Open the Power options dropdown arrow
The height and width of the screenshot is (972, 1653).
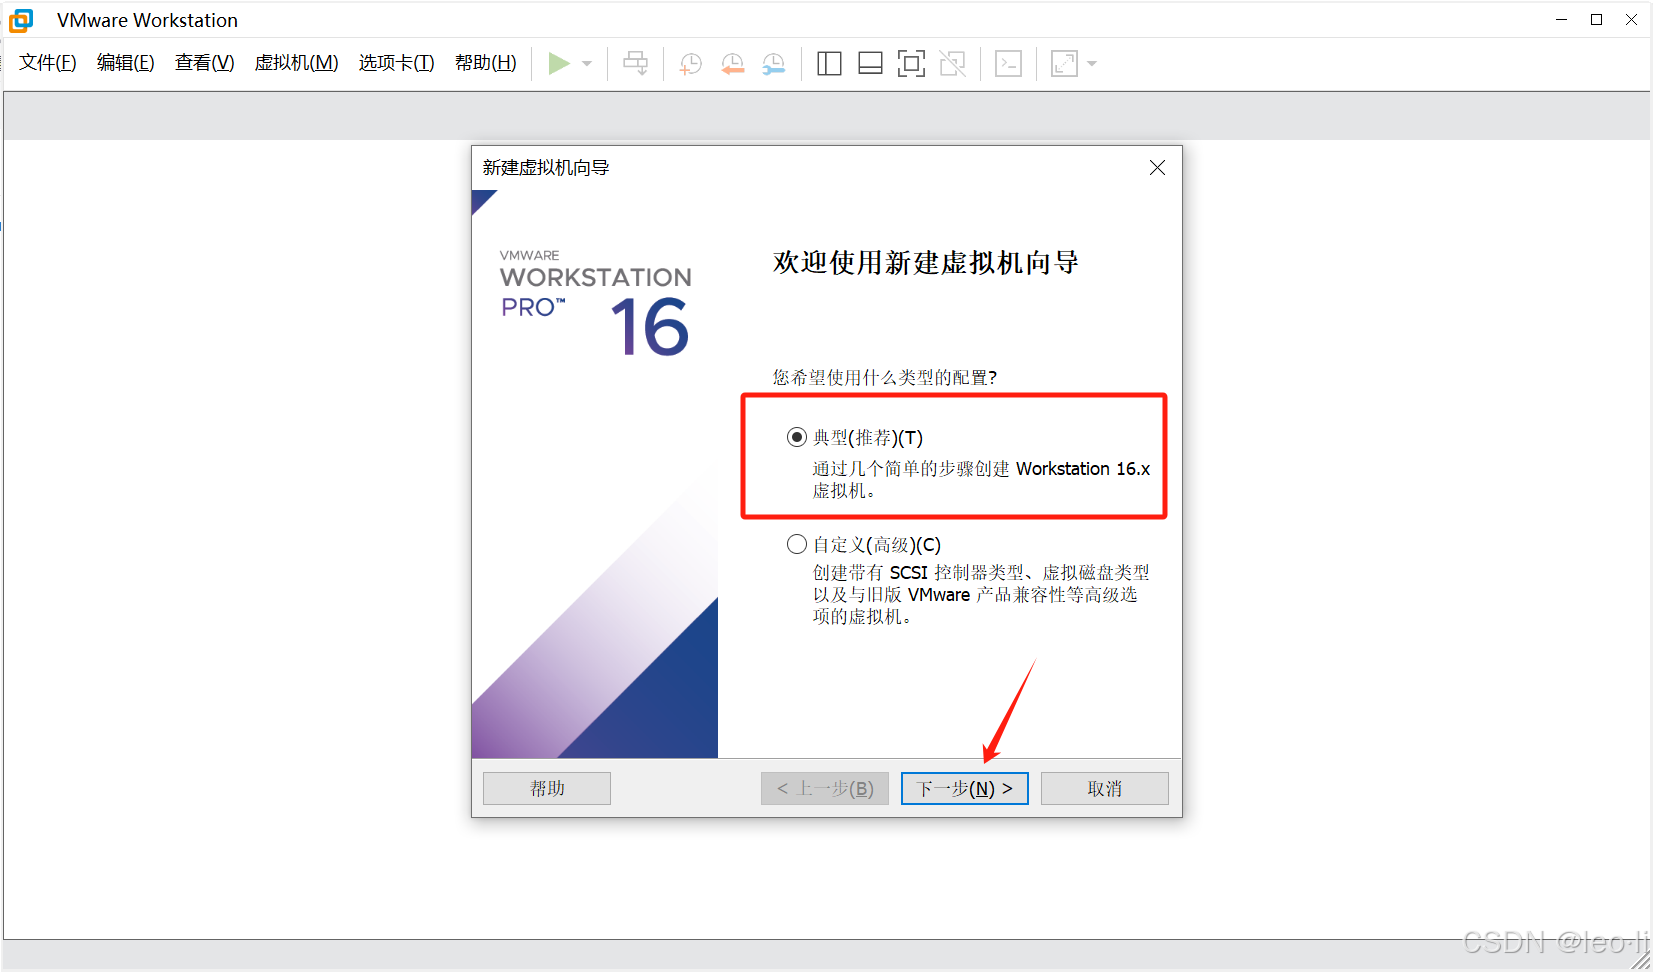[x=587, y=64]
